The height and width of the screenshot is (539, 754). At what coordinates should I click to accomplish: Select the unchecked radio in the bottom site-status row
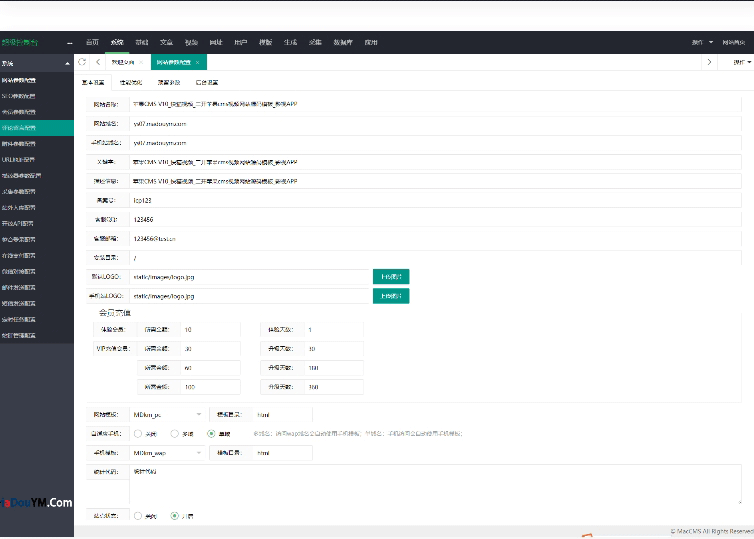(138, 516)
